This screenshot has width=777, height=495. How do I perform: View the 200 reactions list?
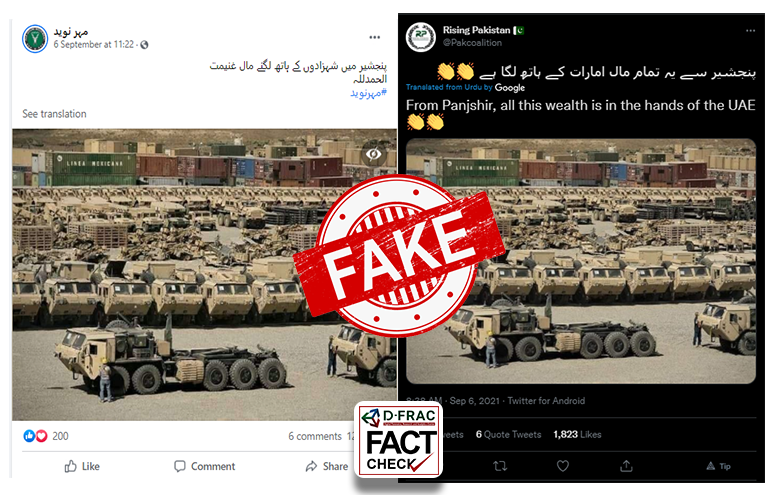click(x=46, y=436)
